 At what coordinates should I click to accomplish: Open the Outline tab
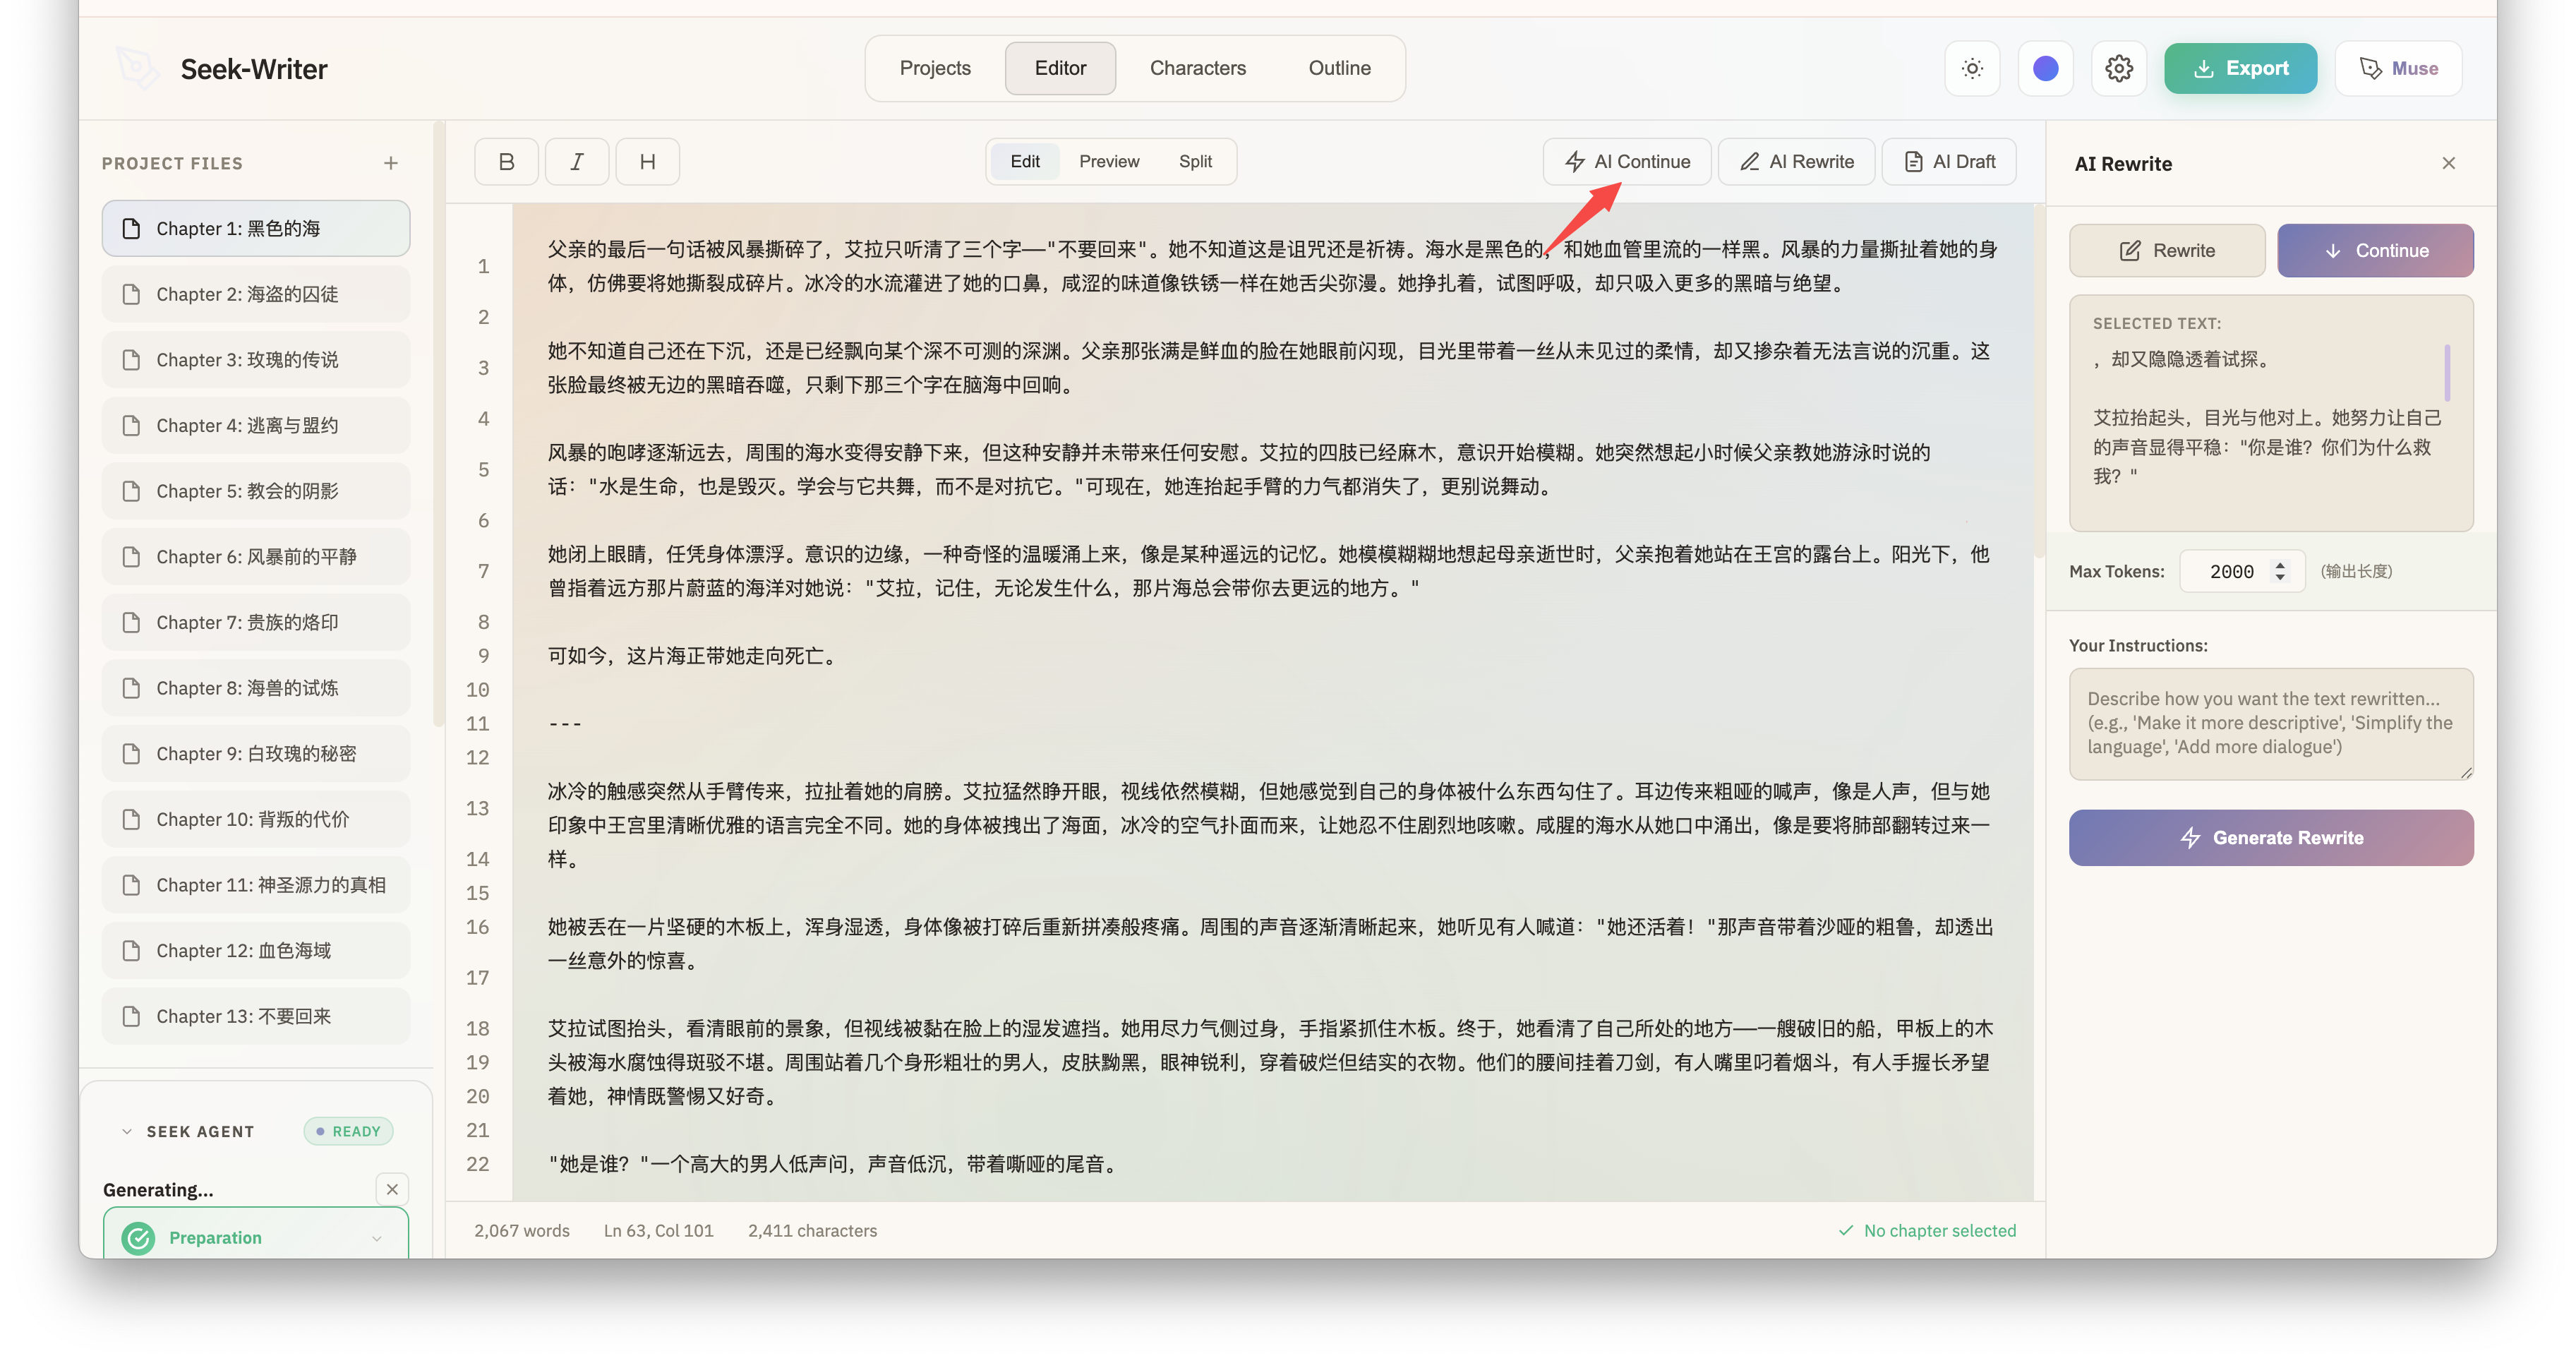(1339, 68)
